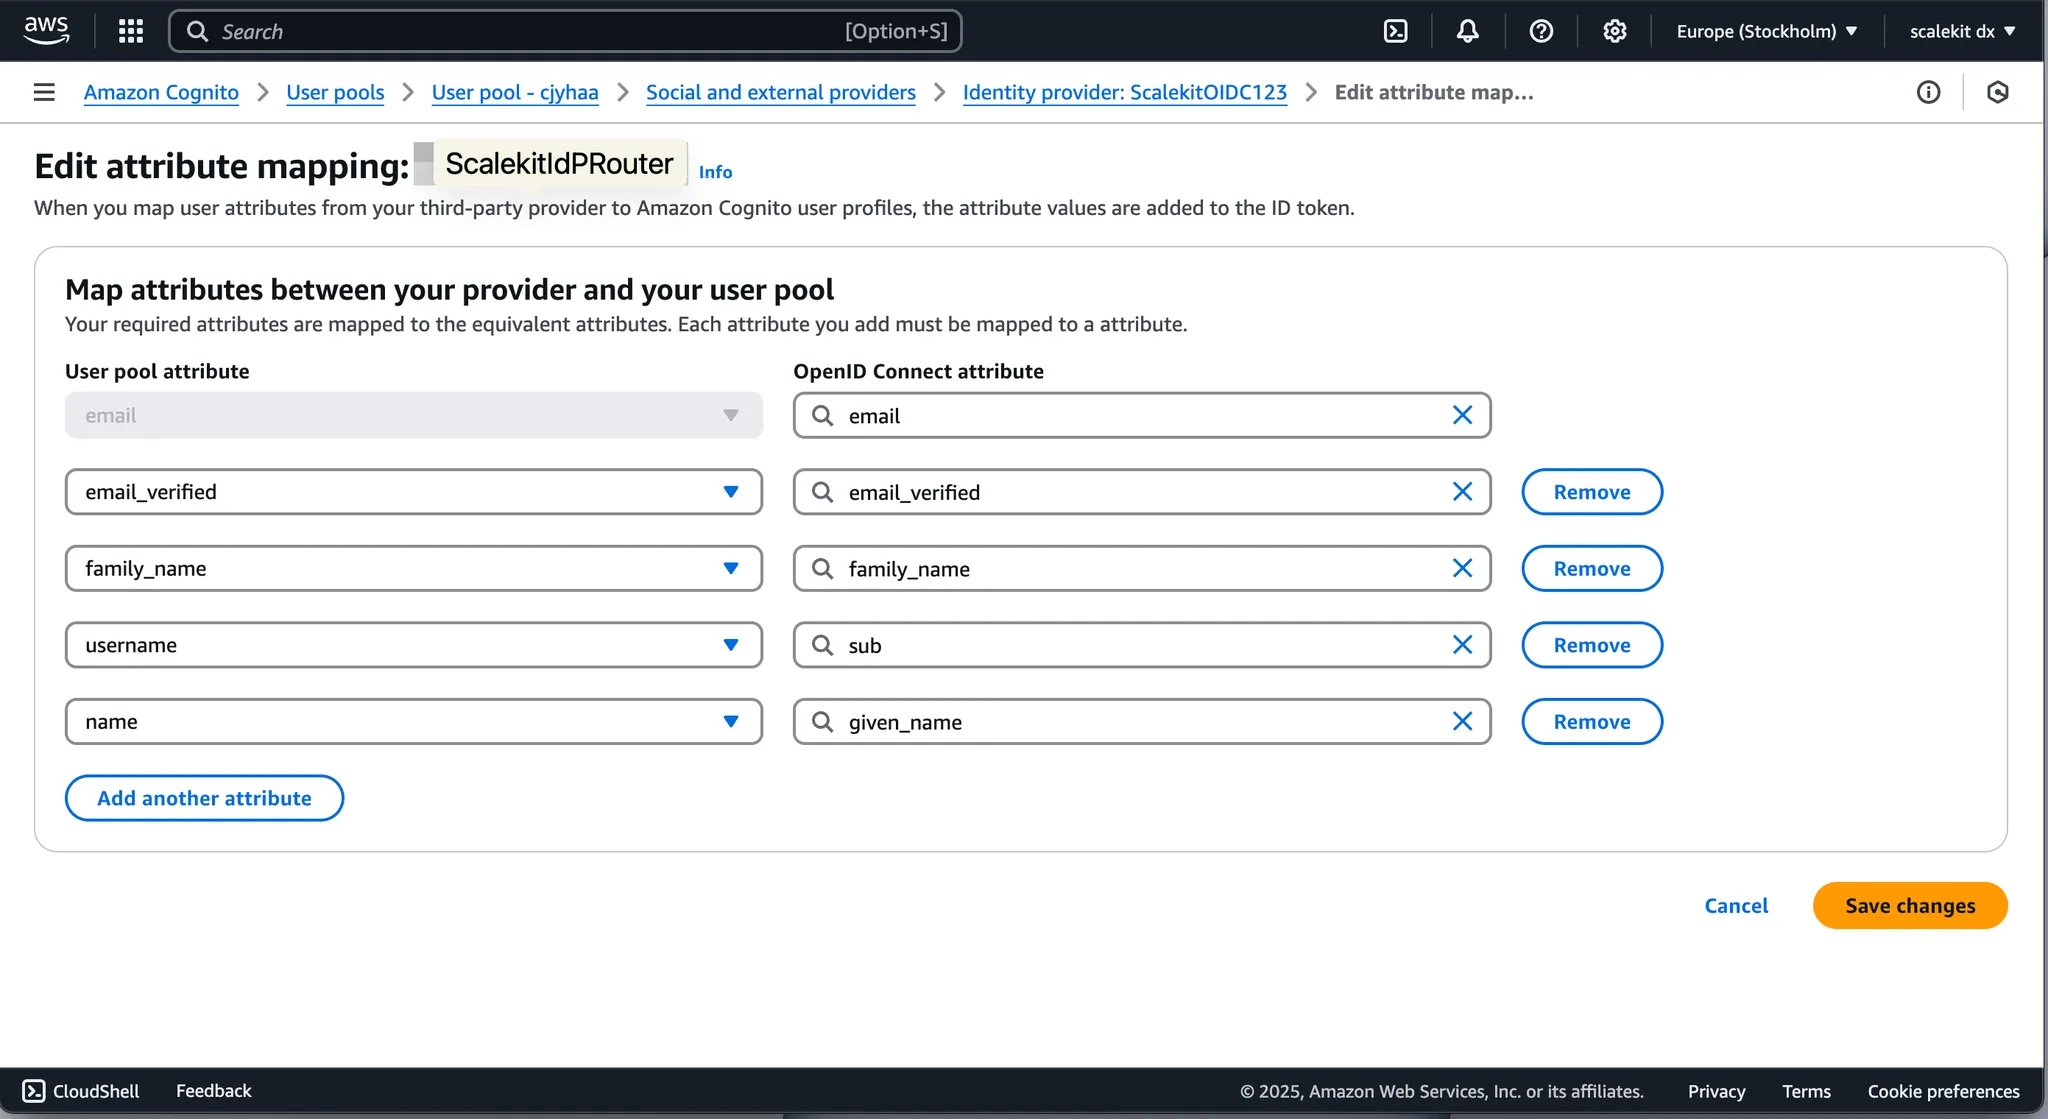2048x1119 pixels.
Task: Click the Save changes button
Action: coord(1909,905)
